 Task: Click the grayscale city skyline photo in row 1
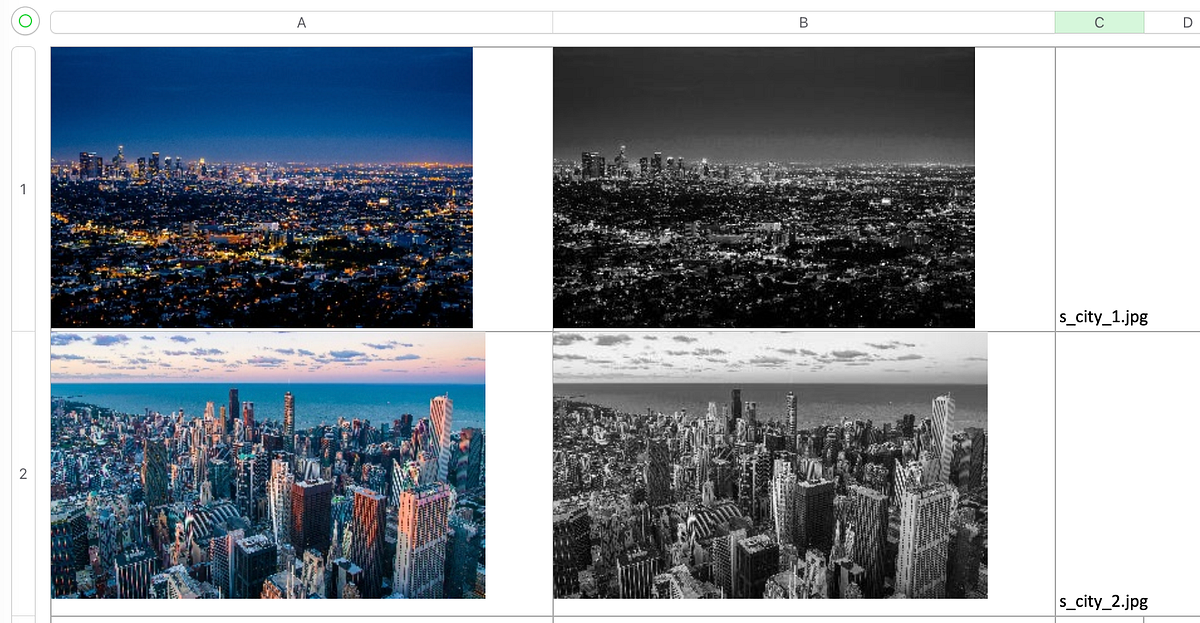(762, 187)
